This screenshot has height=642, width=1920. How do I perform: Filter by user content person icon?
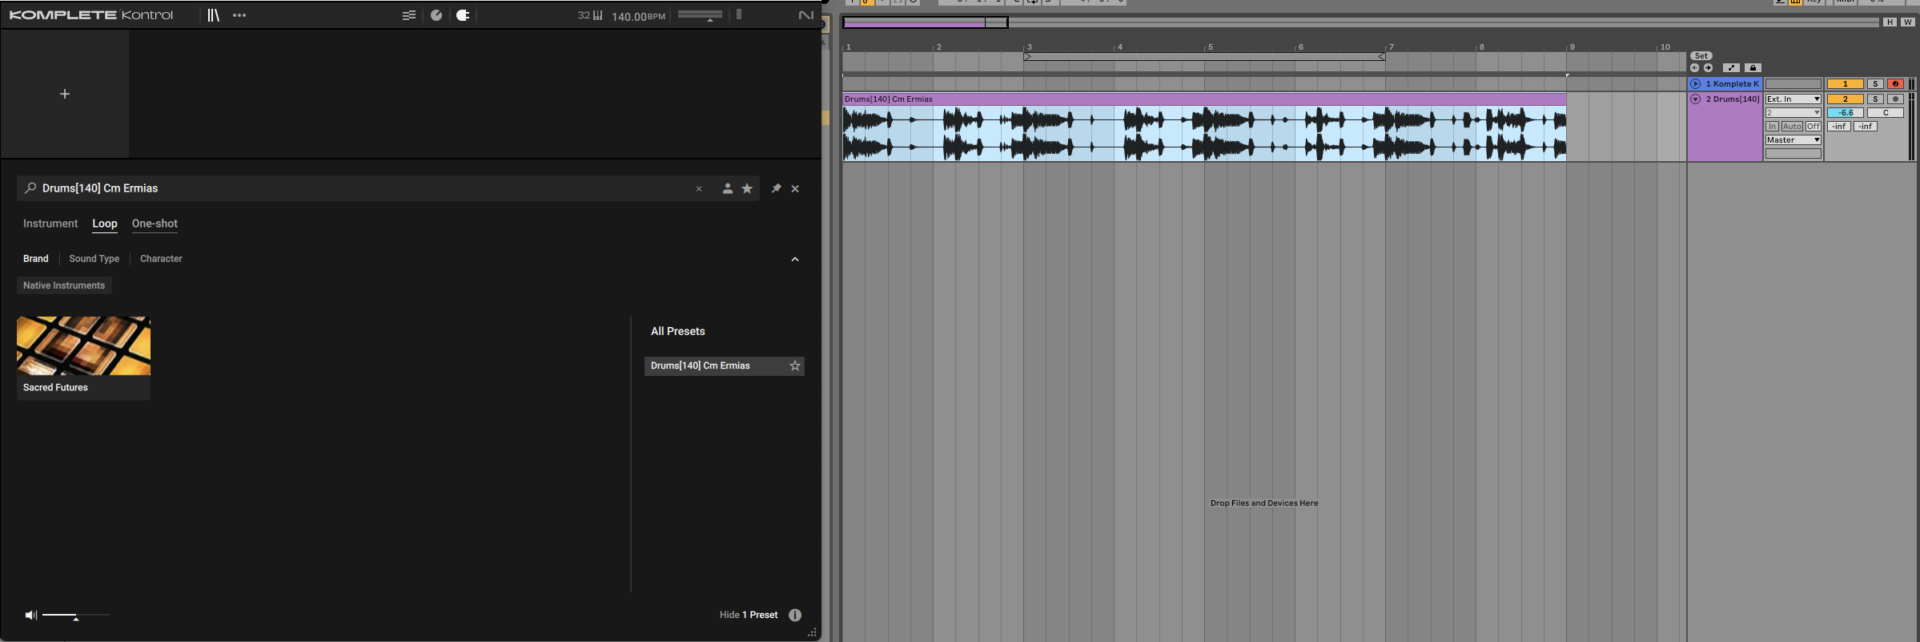(727, 188)
